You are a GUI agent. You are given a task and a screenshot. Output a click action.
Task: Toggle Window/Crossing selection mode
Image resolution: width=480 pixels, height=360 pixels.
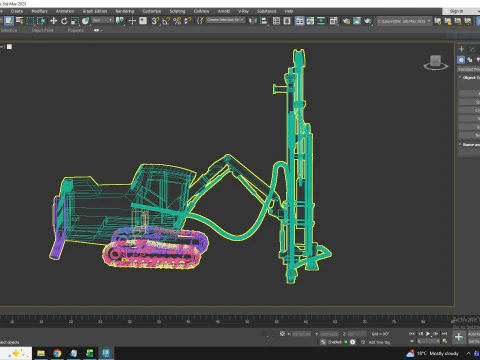coord(41,21)
